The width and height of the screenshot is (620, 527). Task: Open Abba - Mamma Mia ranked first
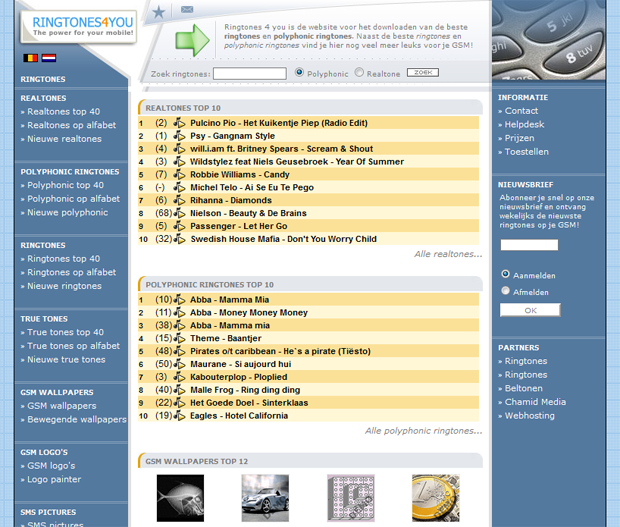(229, 300)
